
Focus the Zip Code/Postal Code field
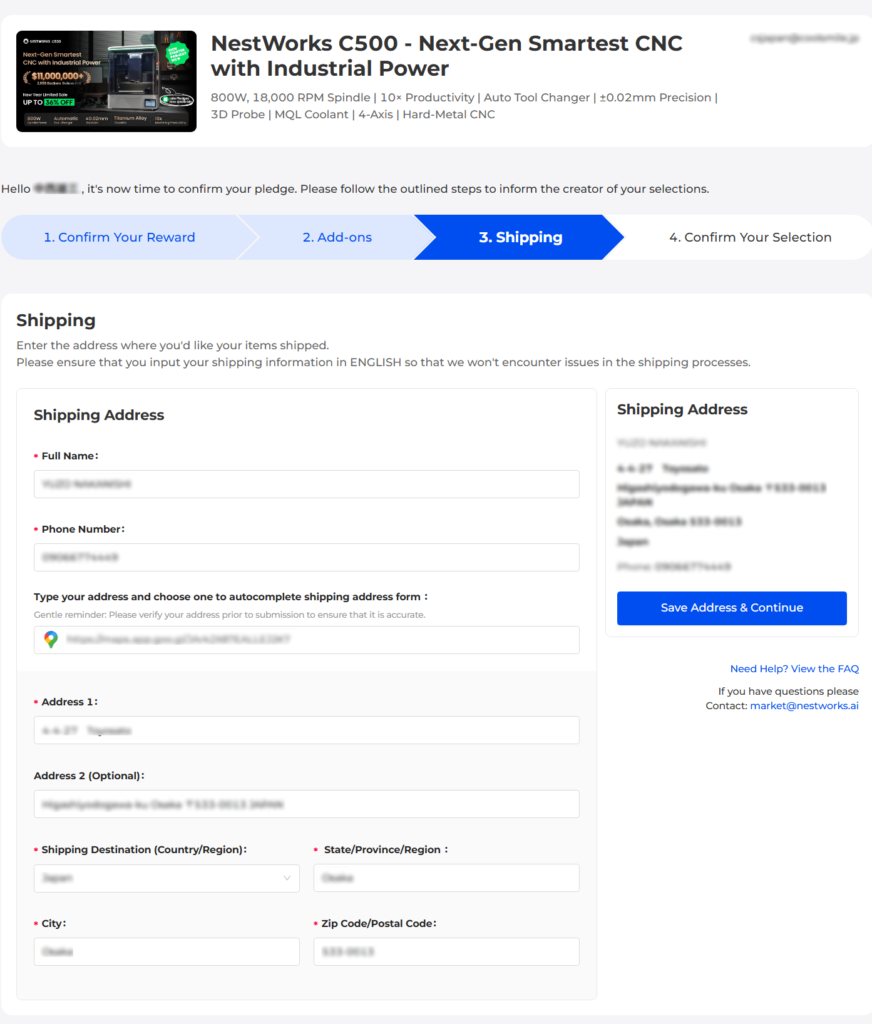(x=446, y=952)
